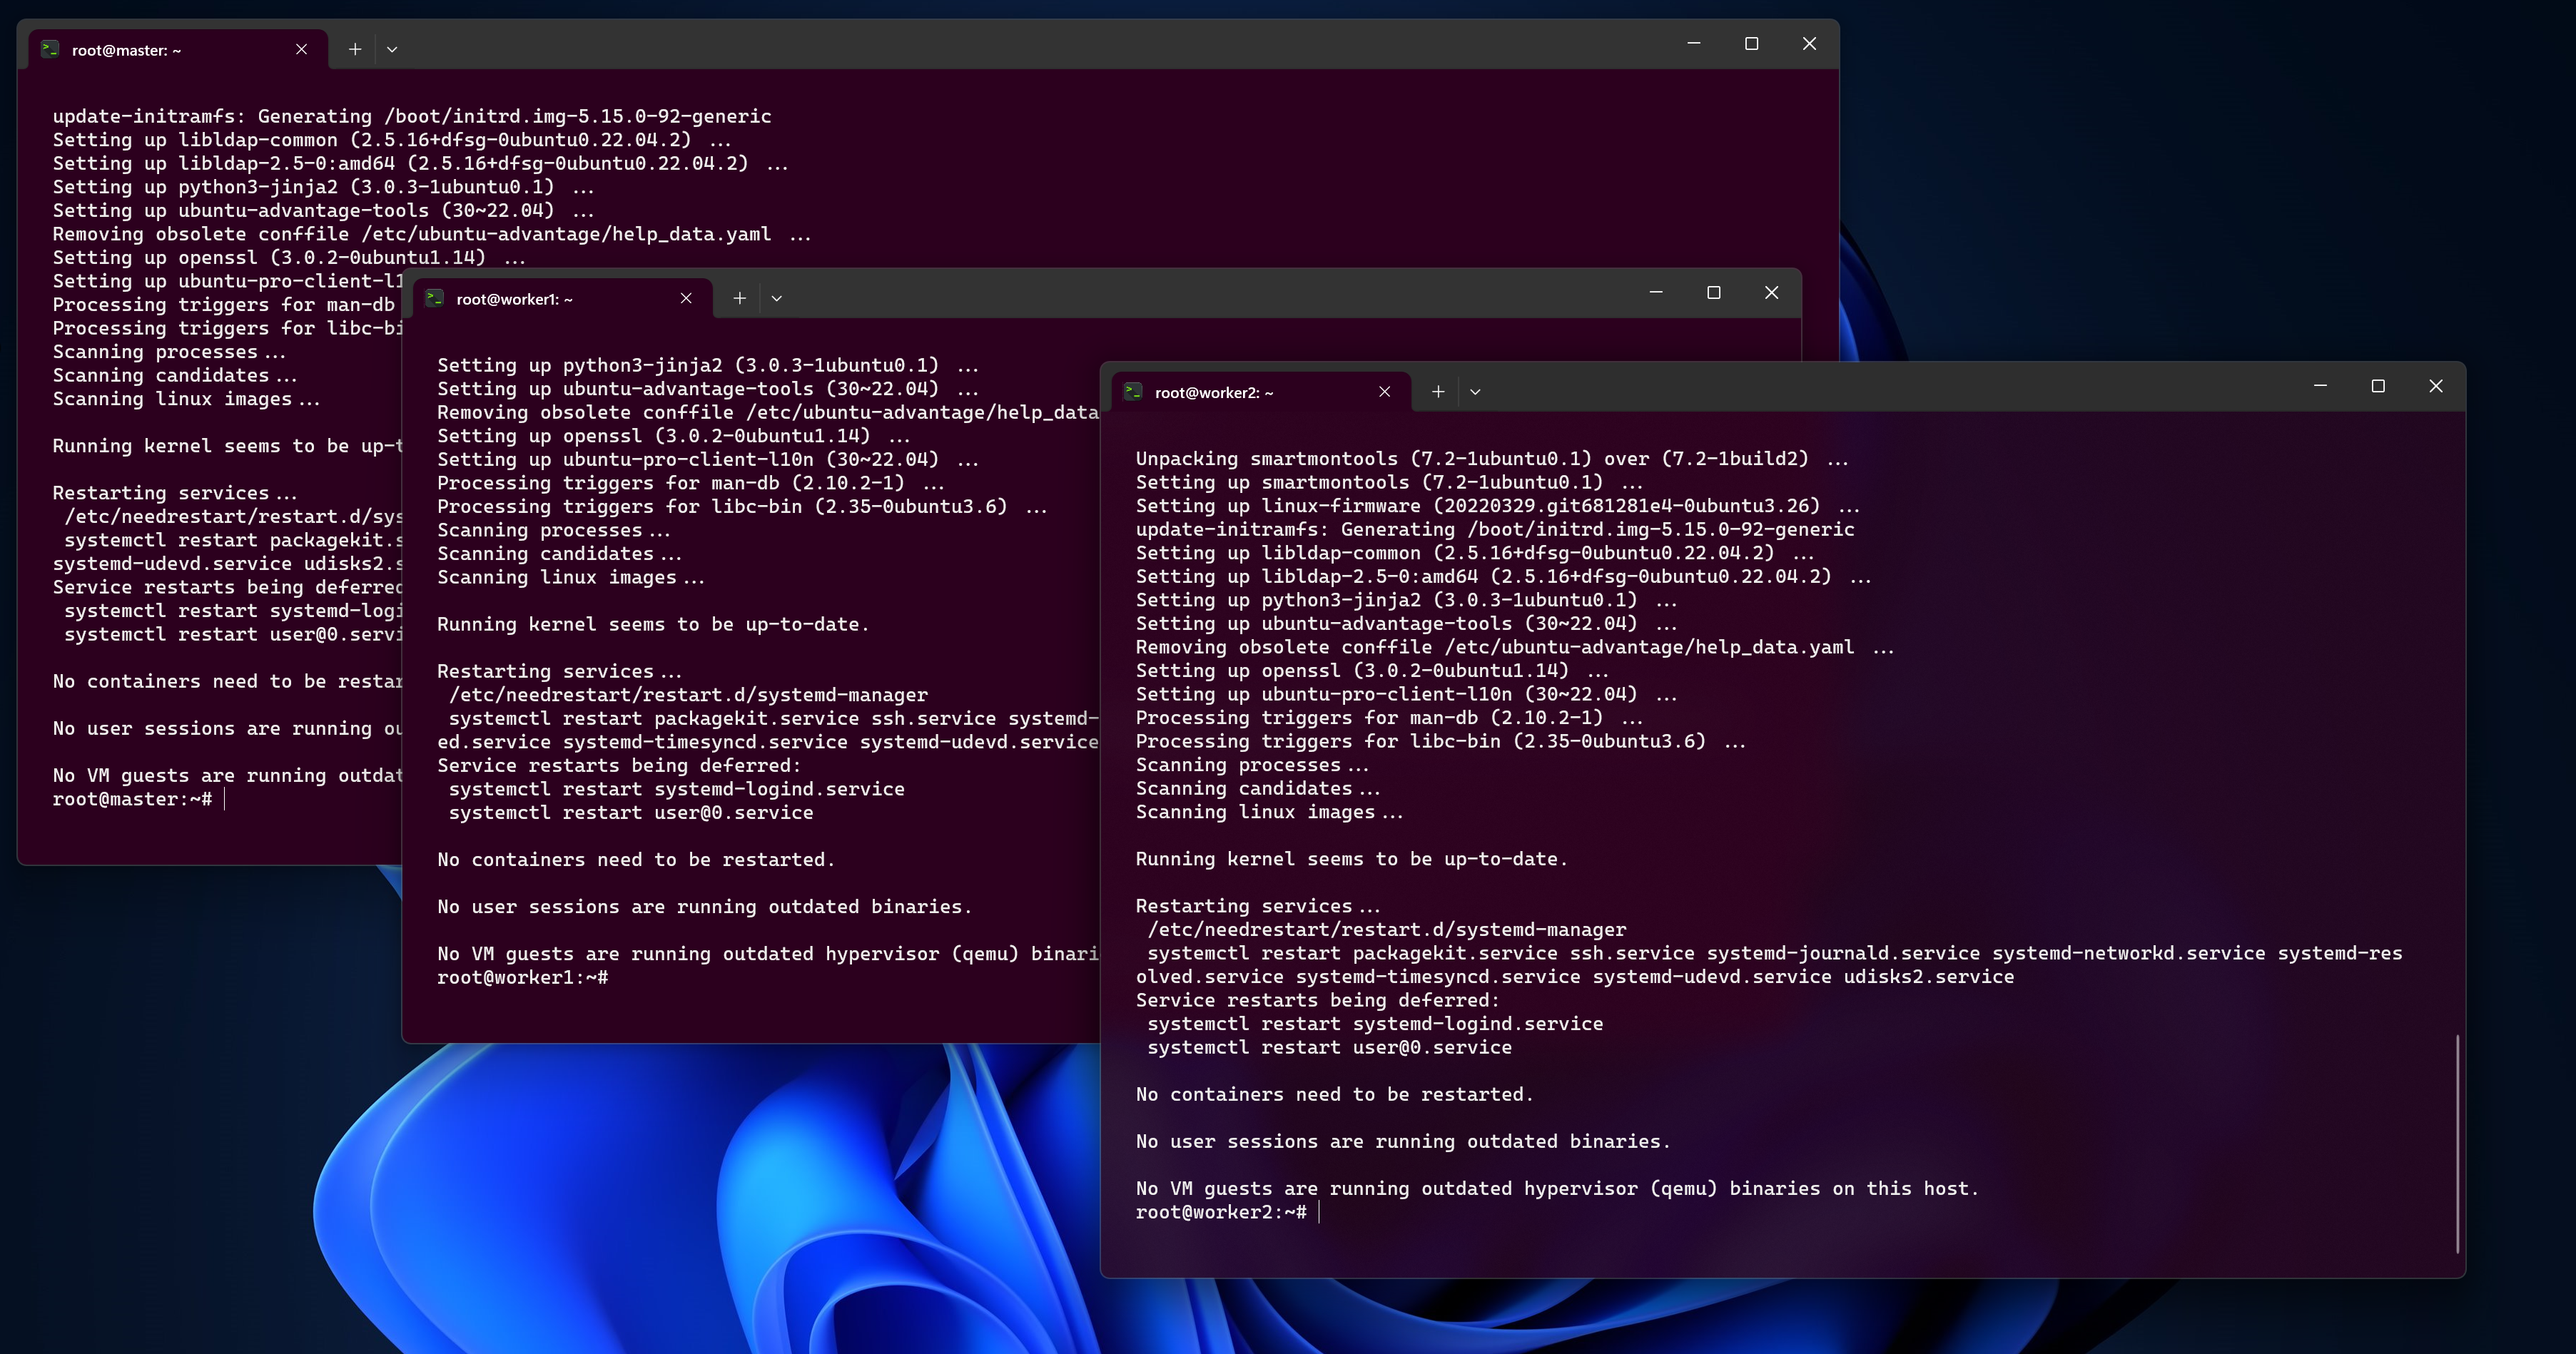Open new tab in master terminal
2576x1354 pixels.
pyautogui.click(x=354, y=49)
